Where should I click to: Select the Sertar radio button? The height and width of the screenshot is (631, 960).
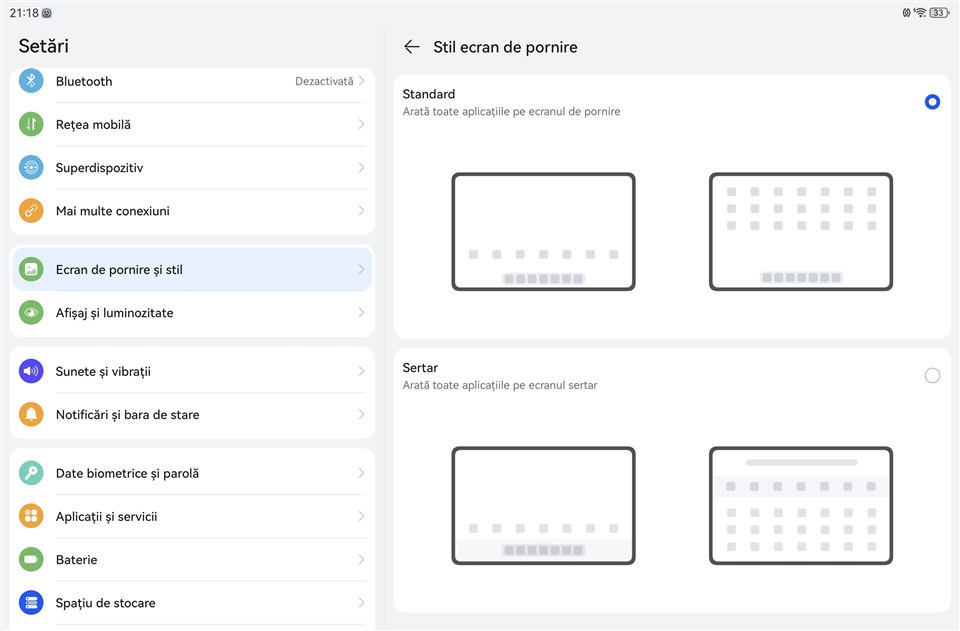(932, 376)
